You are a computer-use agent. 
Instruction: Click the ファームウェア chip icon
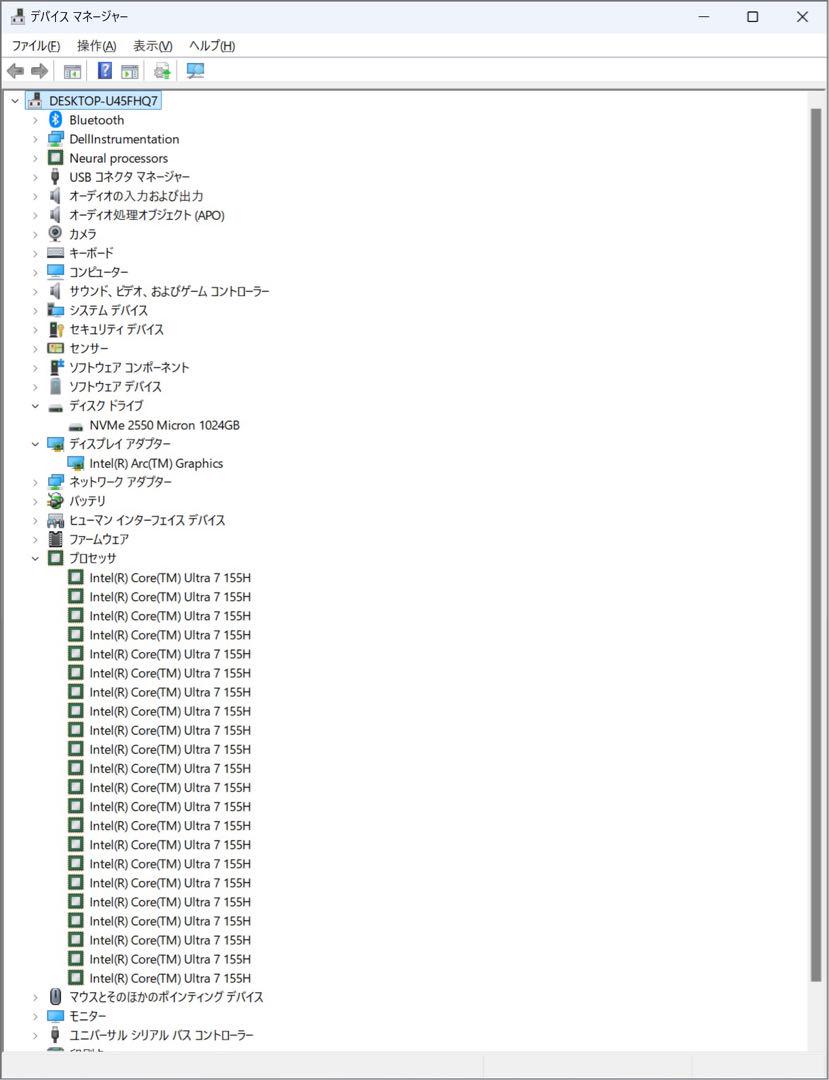(x=56, y=539)
